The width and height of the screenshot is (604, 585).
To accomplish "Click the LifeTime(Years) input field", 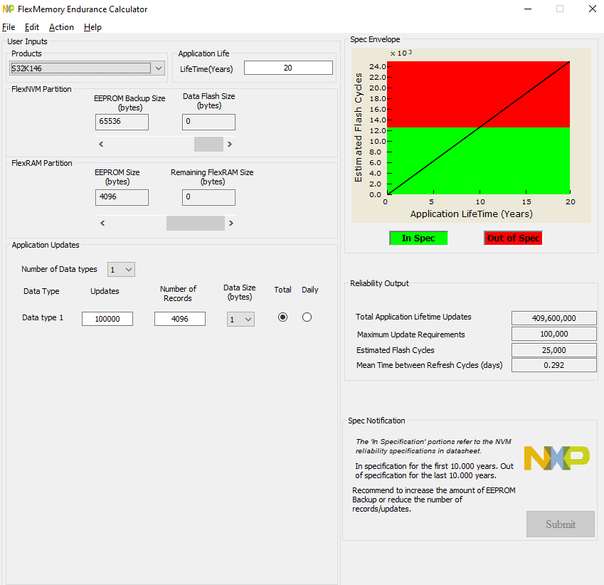I will pos(288,68).
